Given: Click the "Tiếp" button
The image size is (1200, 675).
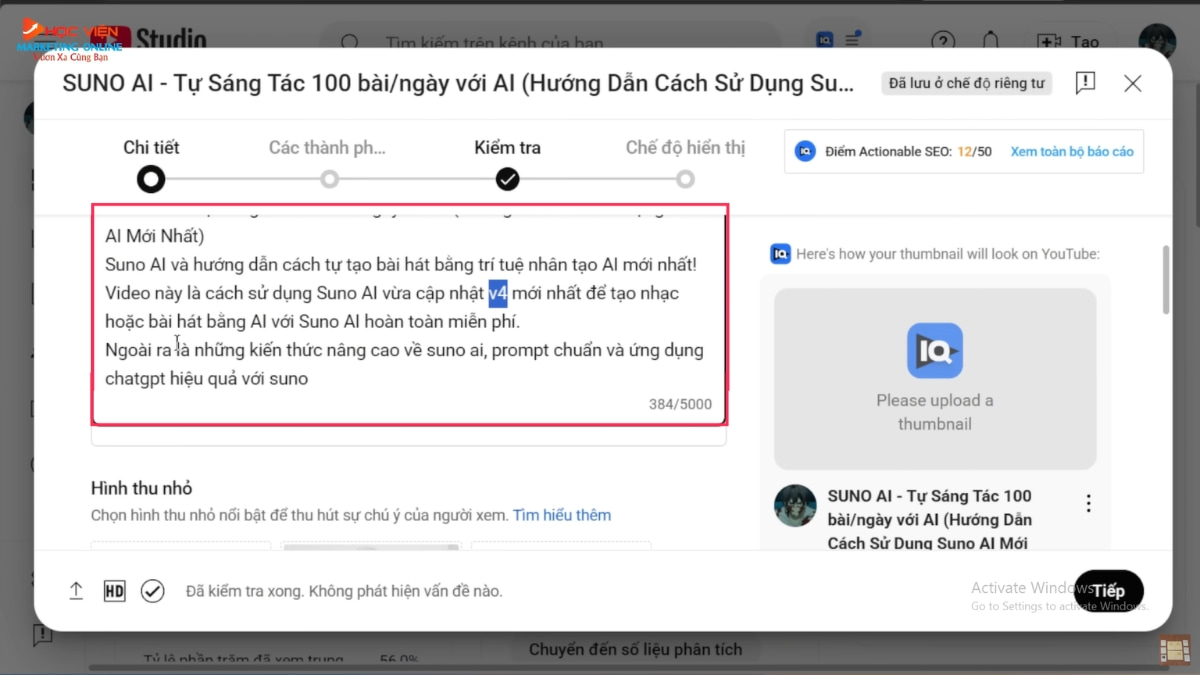Looking at the screenshot, I should [x=1108, y=590].
